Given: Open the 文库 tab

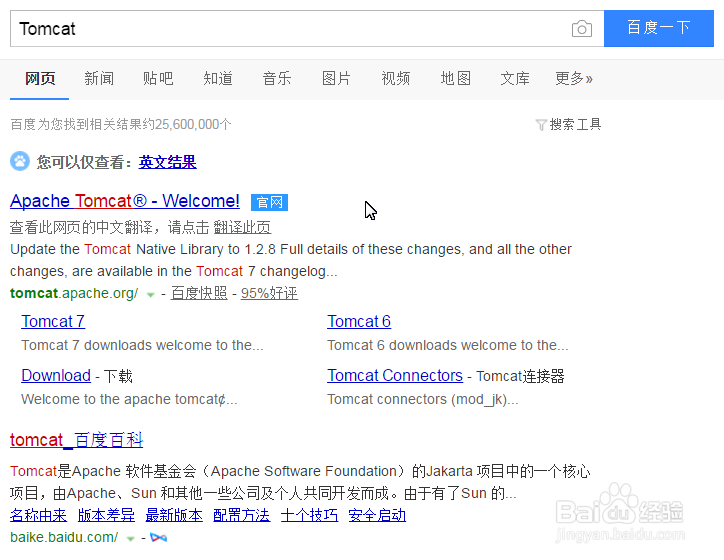Looking at the screenshot, I should point(515,78).
